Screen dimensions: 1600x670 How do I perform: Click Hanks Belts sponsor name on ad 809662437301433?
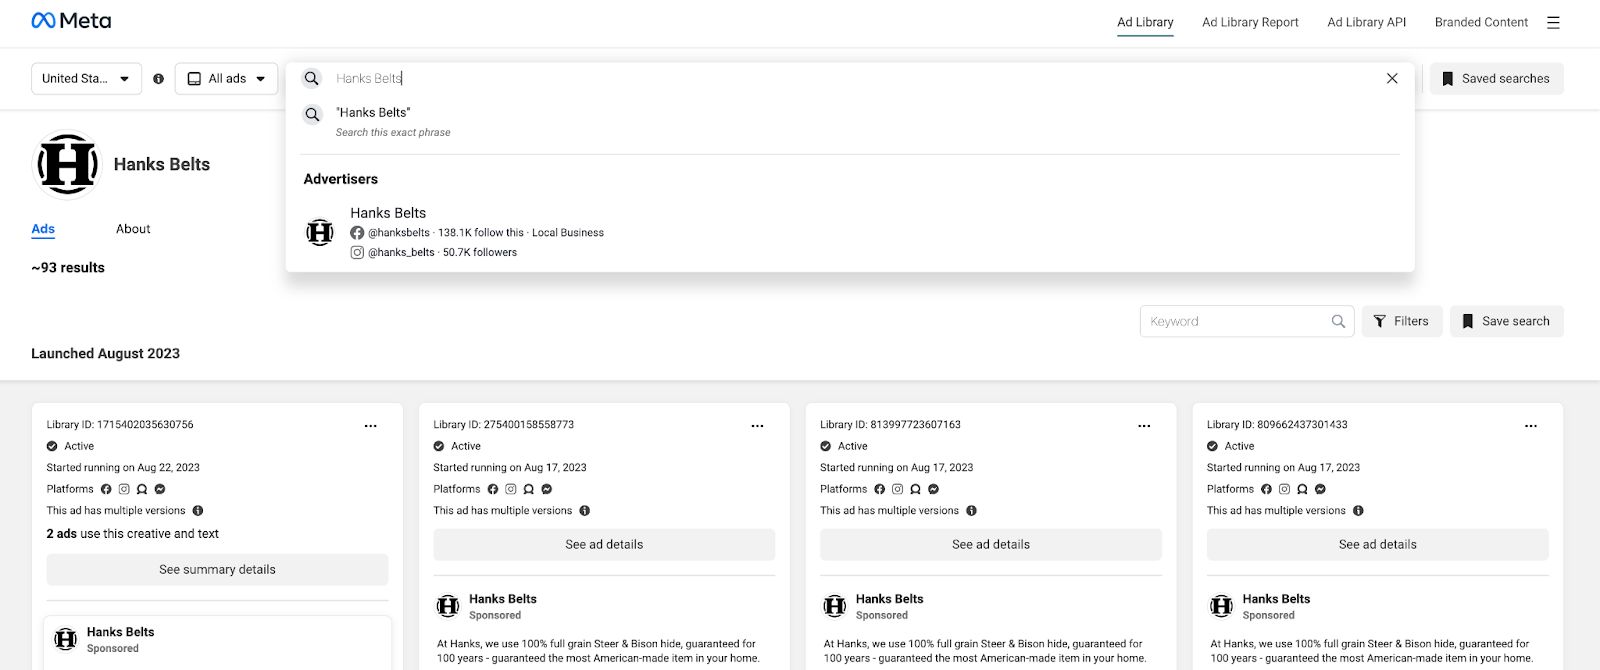1276,599
